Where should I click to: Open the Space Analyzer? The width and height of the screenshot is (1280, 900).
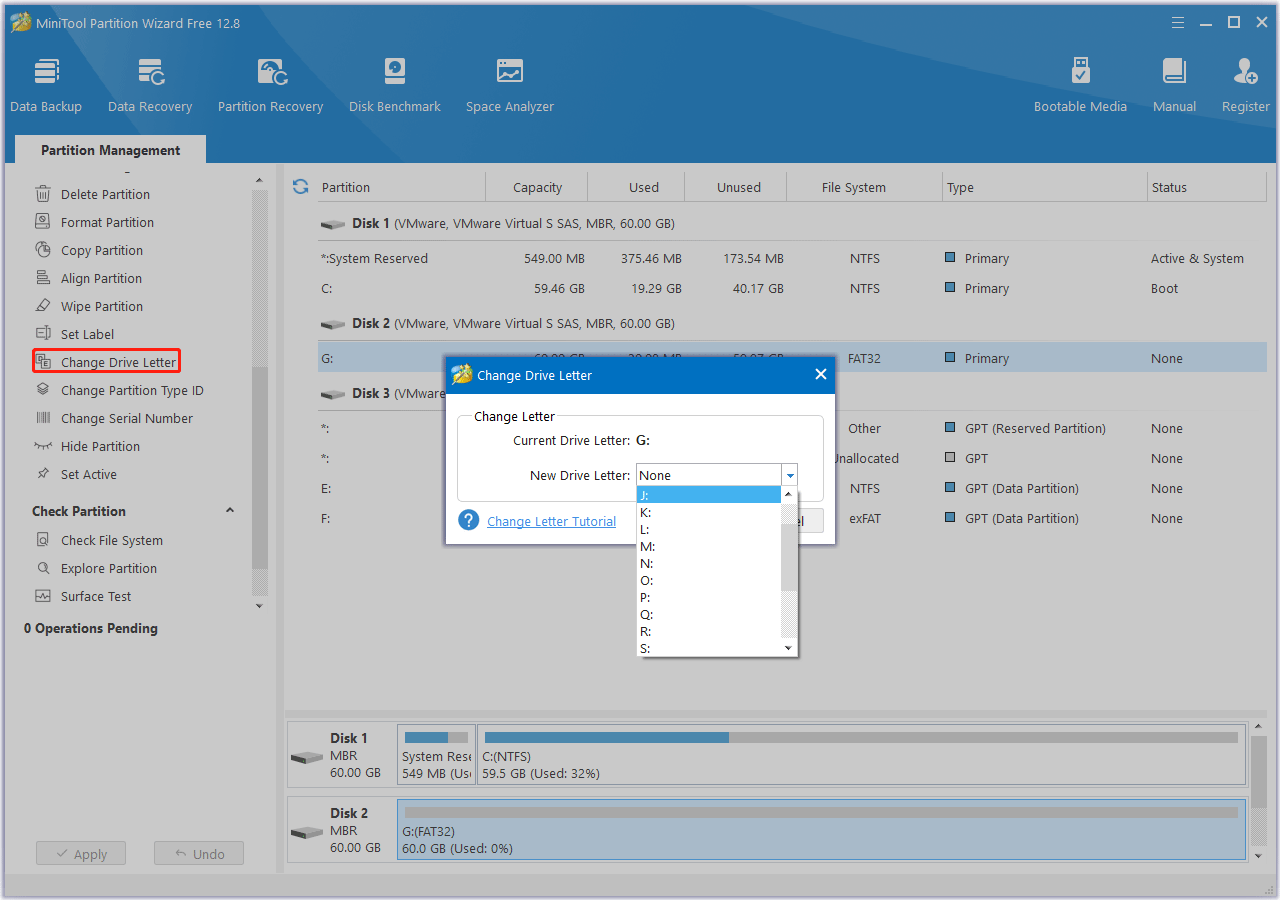click(x=509, y=82)
